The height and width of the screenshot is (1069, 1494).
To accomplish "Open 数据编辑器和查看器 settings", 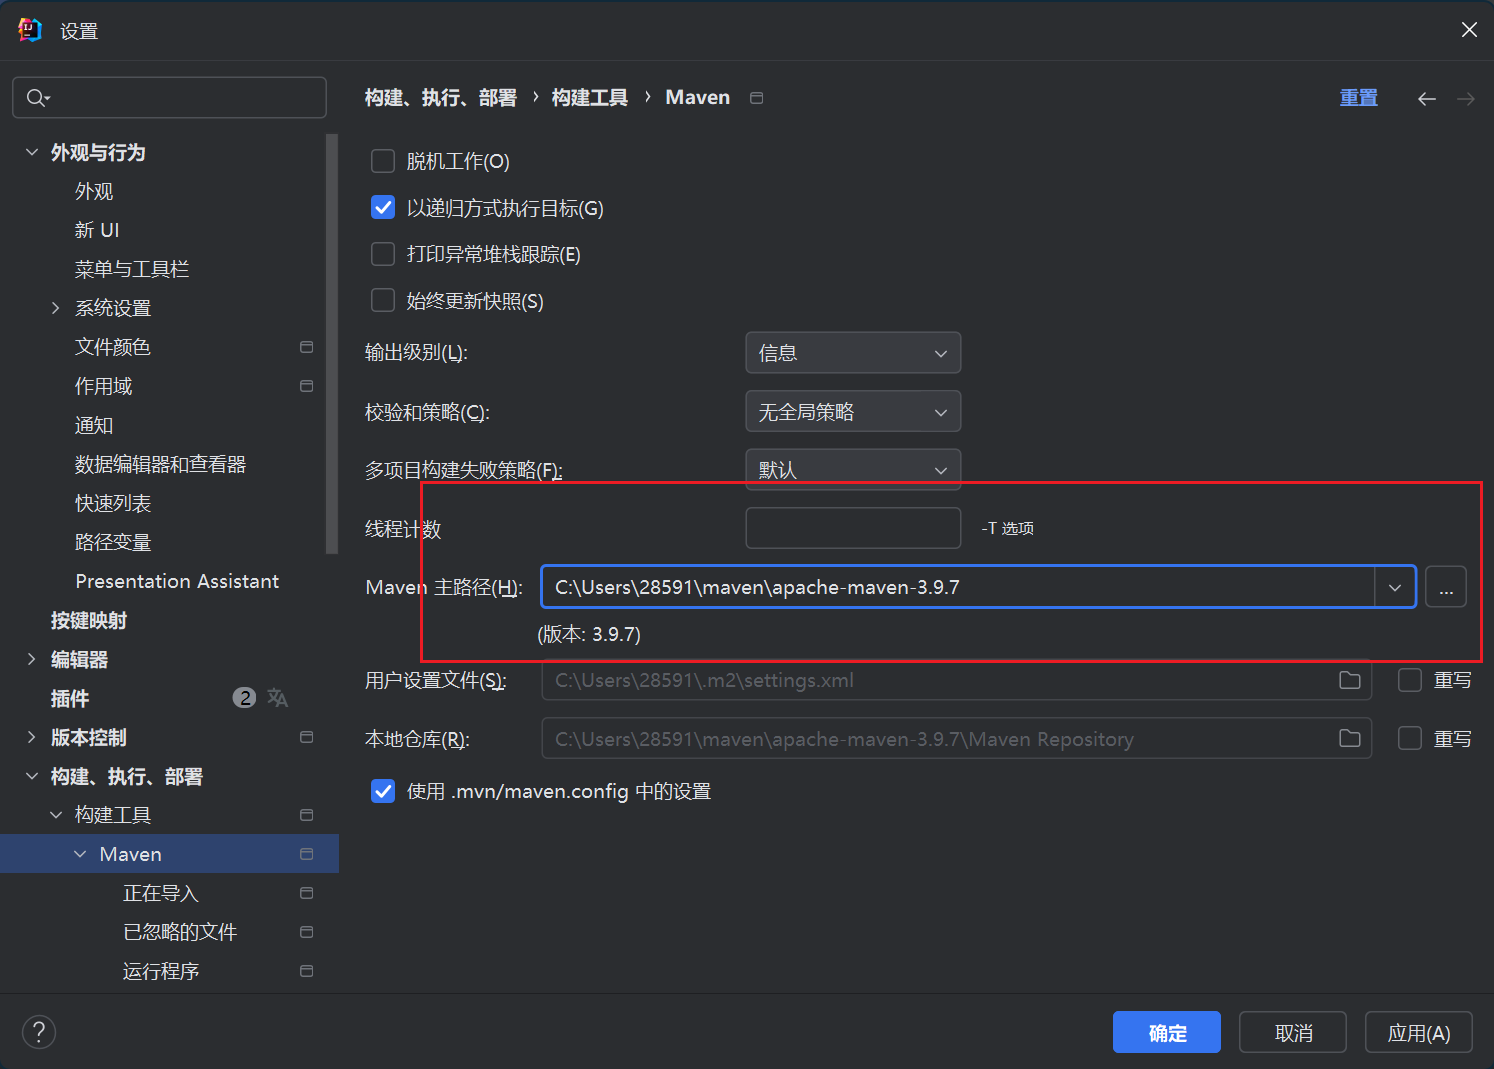I will coord(161,464).
